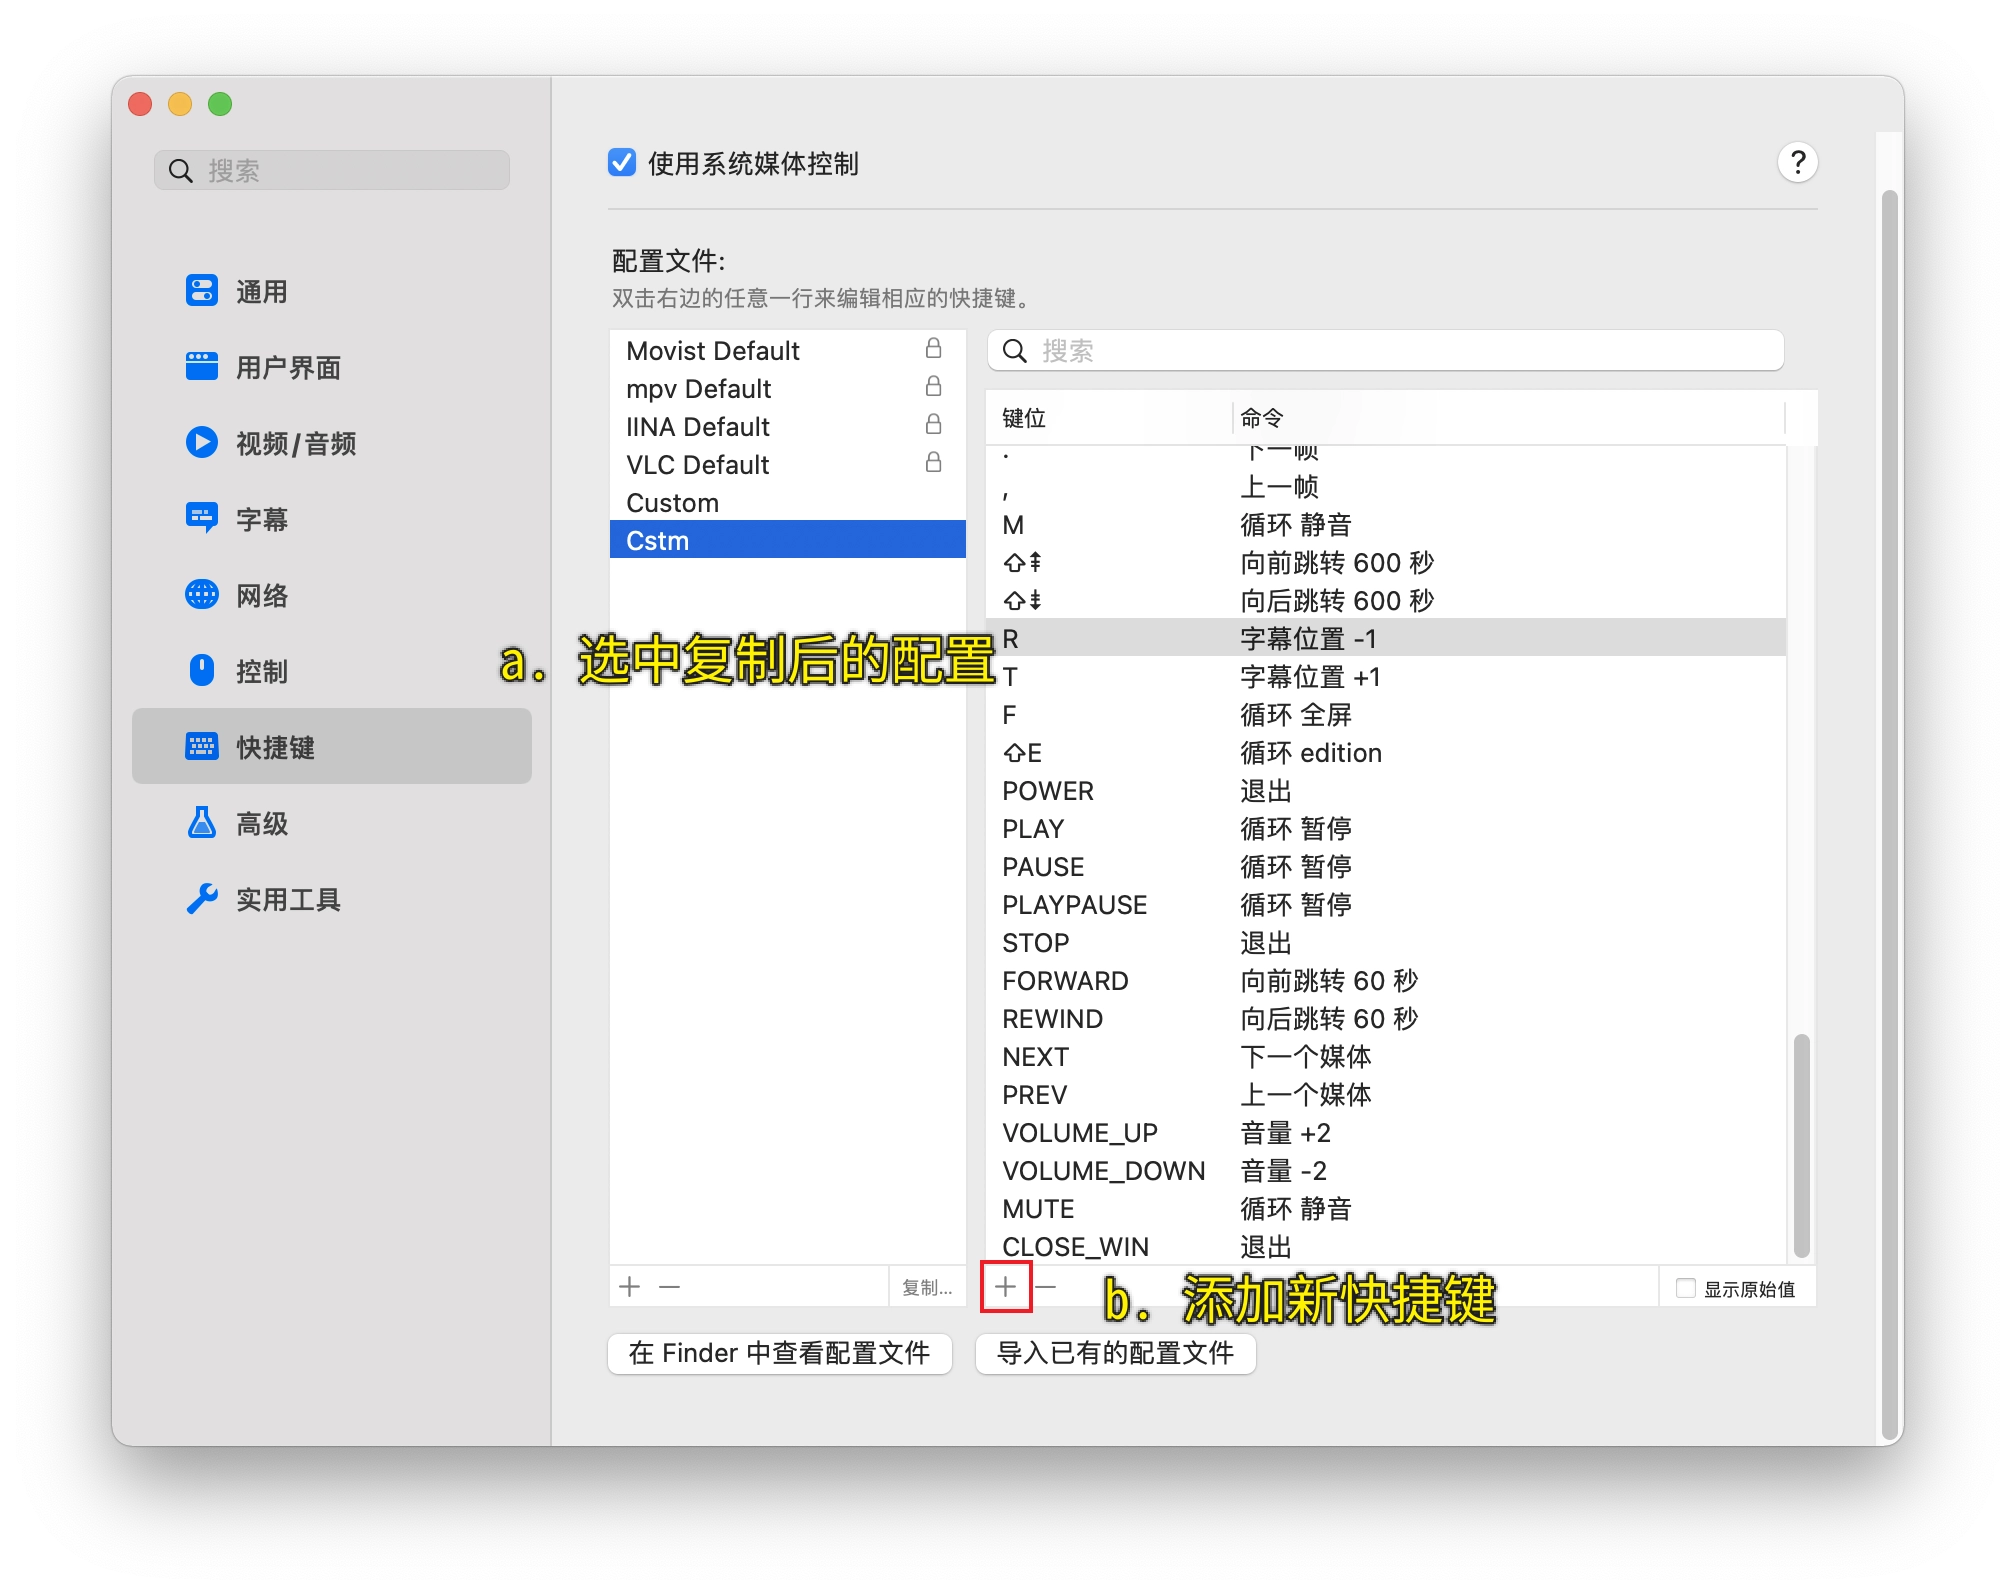Open the Utilities (实用工具) pane
The width and height of the screenshot is (2016, 1594).
(x=287, y=900)
